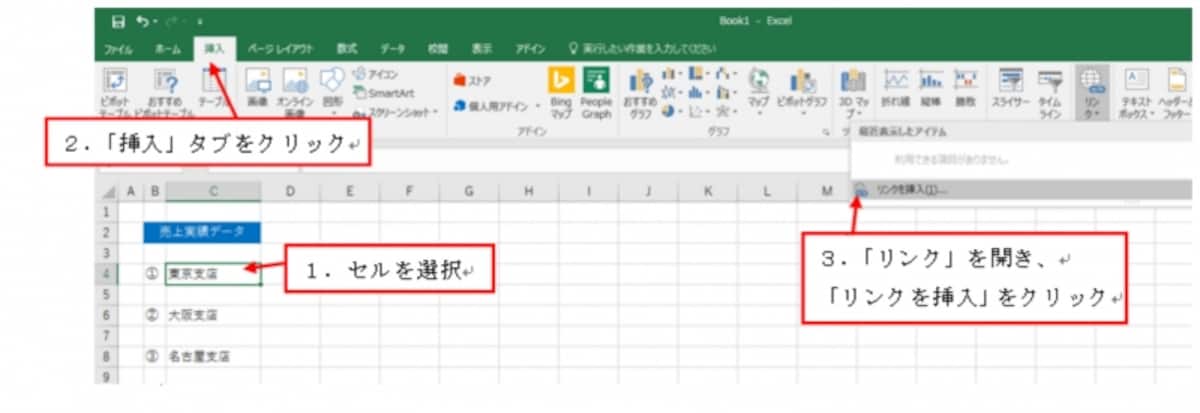1200x413 pixels.
Task: Switch to the 校閲 tab
Action: pyautogui.click(x=438, y=48)
